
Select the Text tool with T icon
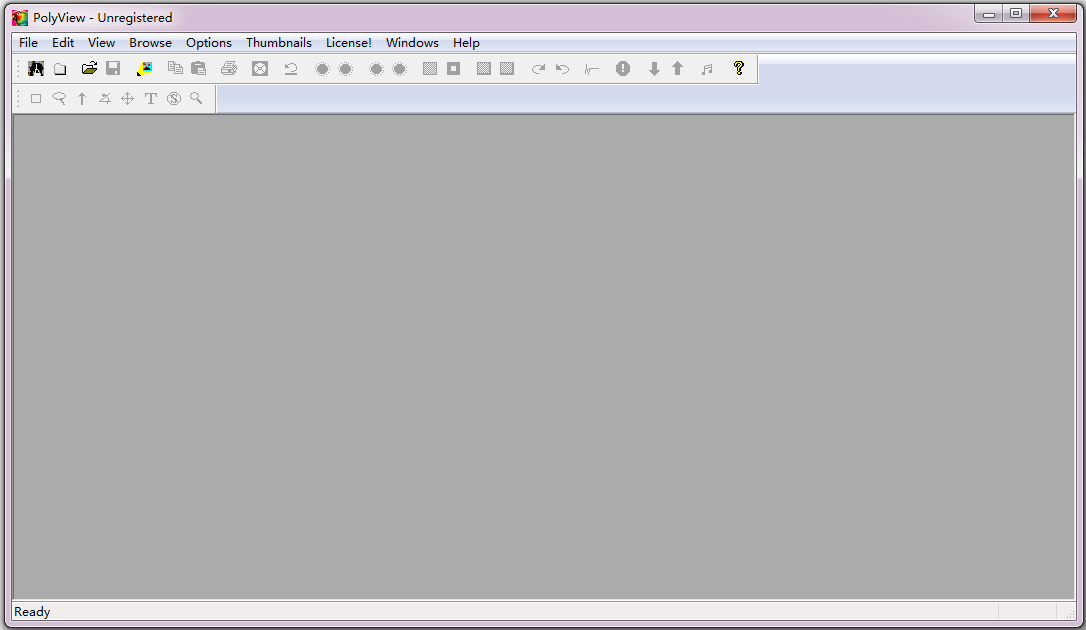pyautogui.click(x=150, y=98)
